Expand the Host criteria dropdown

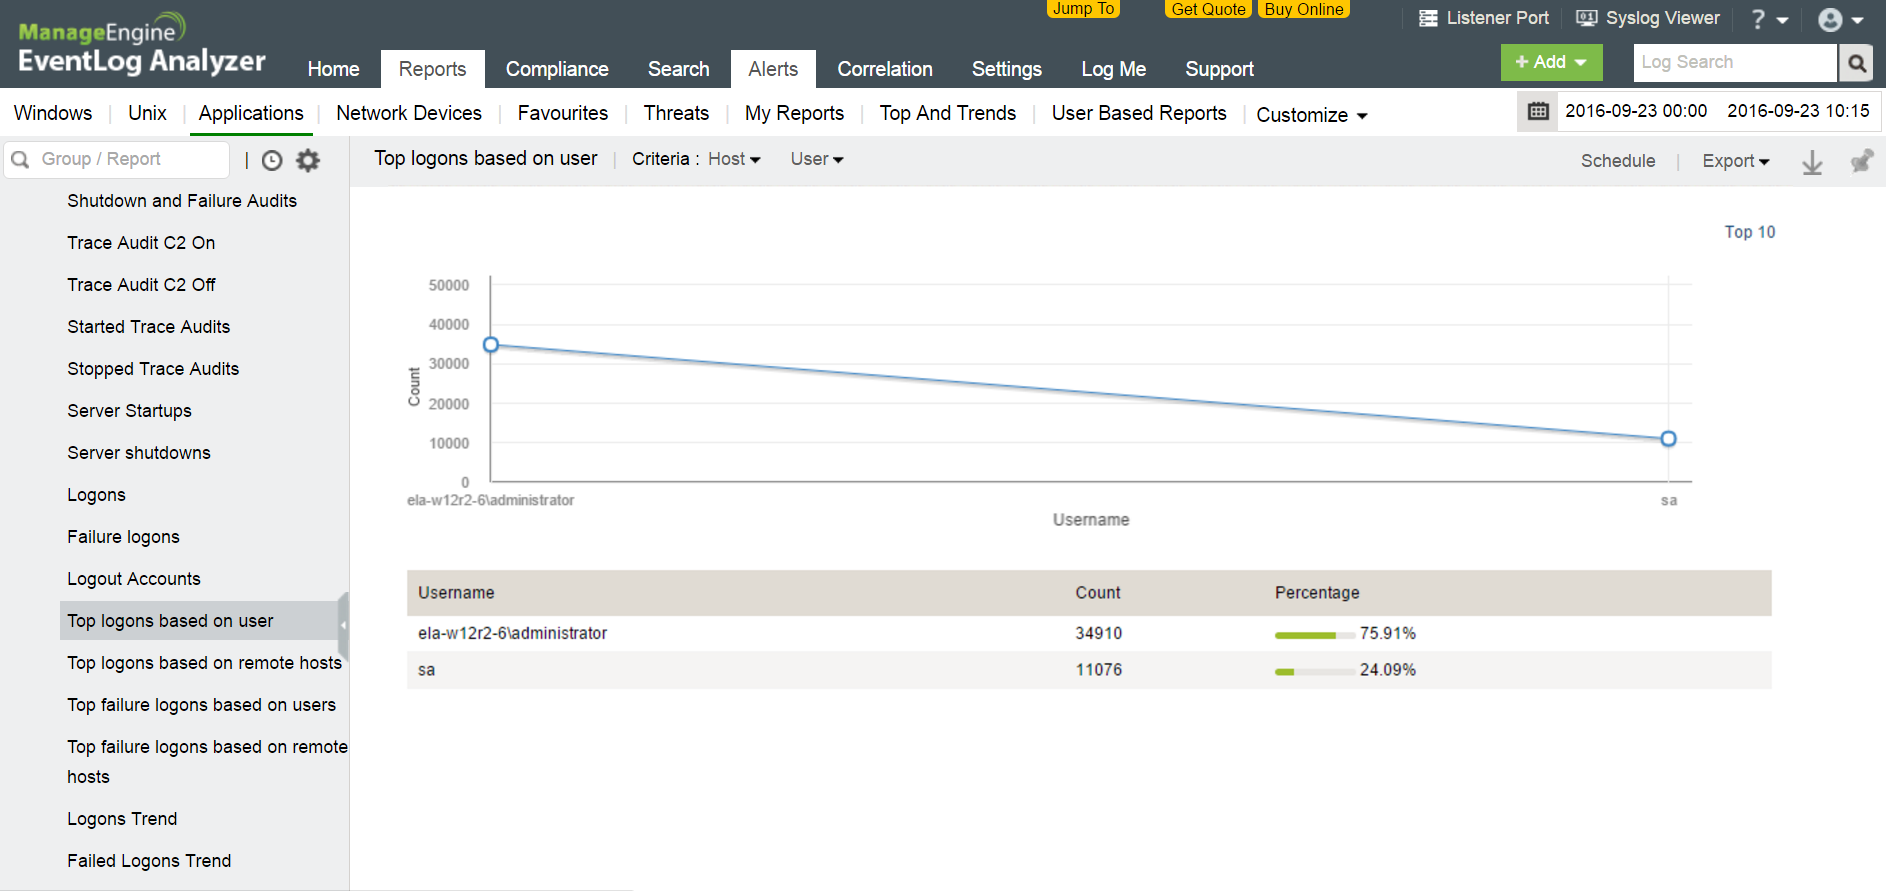pos(734,159)
